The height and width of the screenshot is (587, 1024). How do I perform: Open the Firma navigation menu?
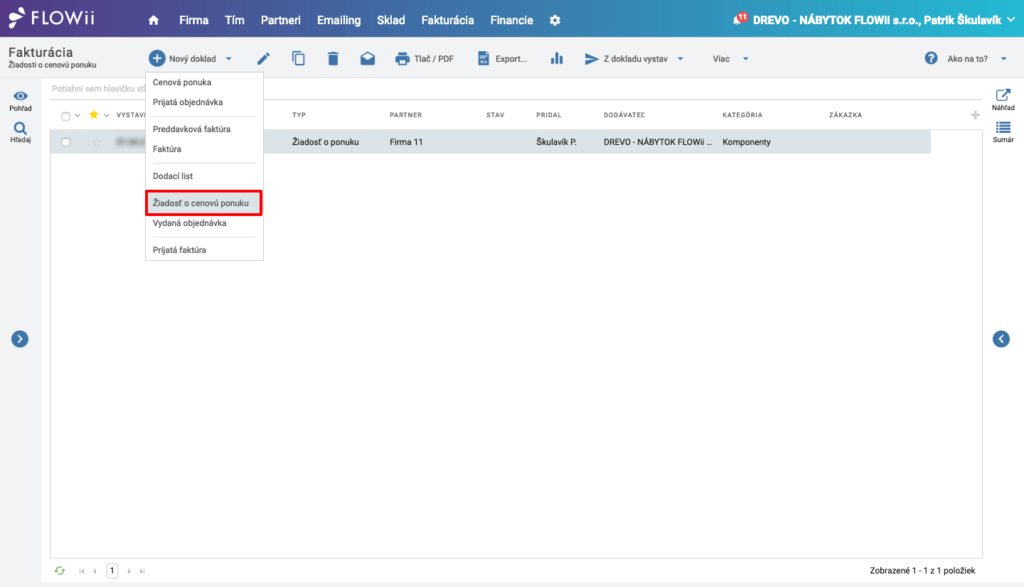pos(194,20)
